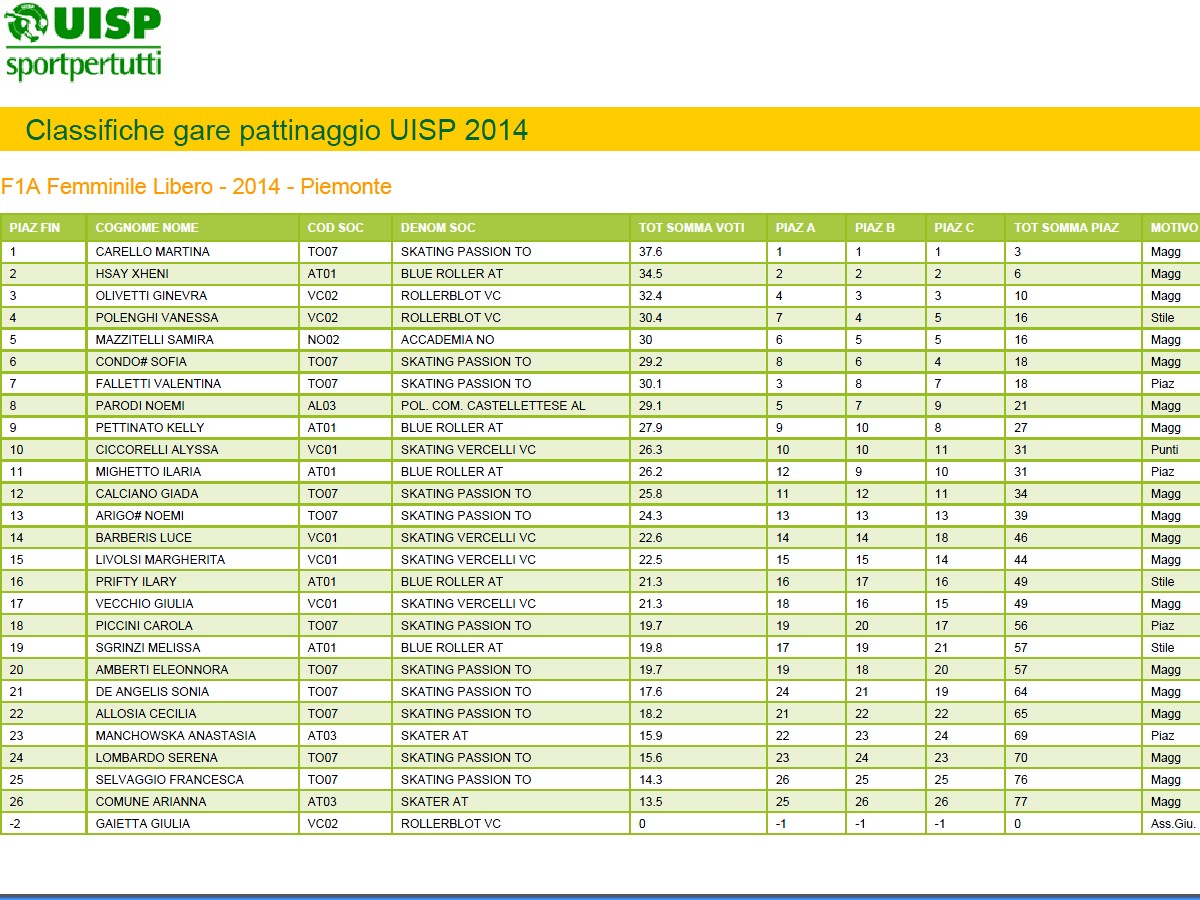Click the UISP sportpertutti logo
Screen dimensions: 1200x900
(83, 43)
